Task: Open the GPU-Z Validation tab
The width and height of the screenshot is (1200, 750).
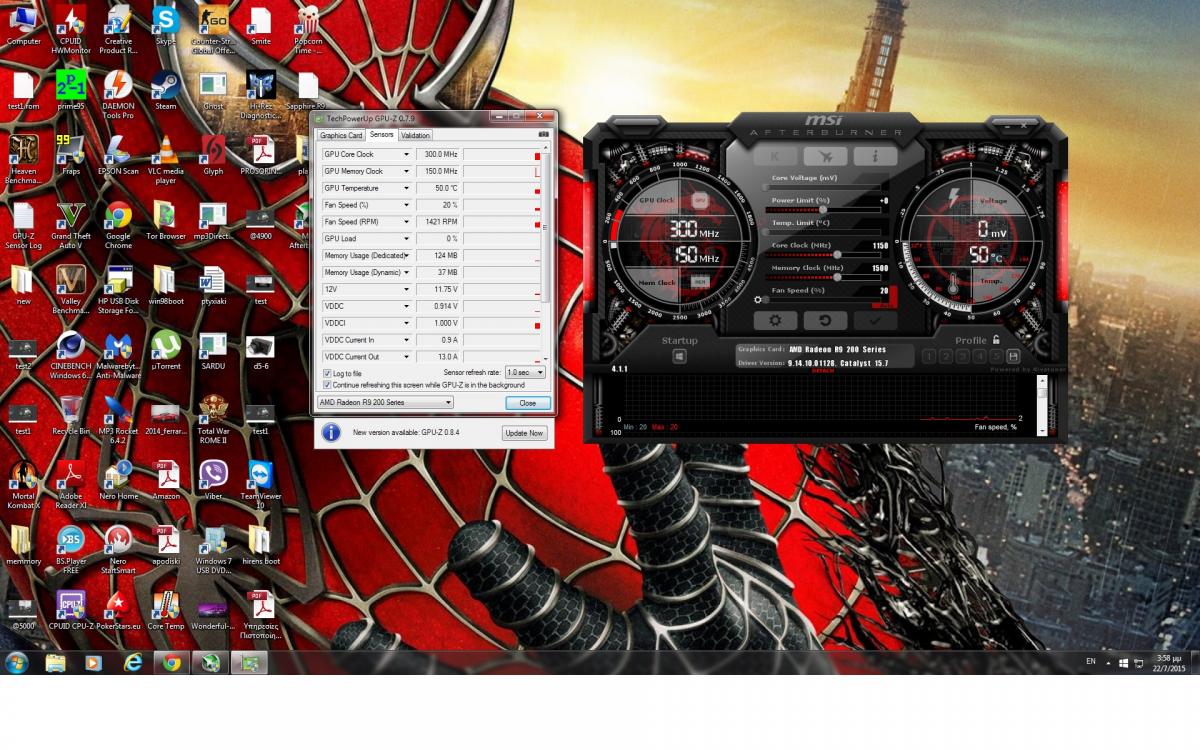Action: pyautogui.click(x=415, y=135)
